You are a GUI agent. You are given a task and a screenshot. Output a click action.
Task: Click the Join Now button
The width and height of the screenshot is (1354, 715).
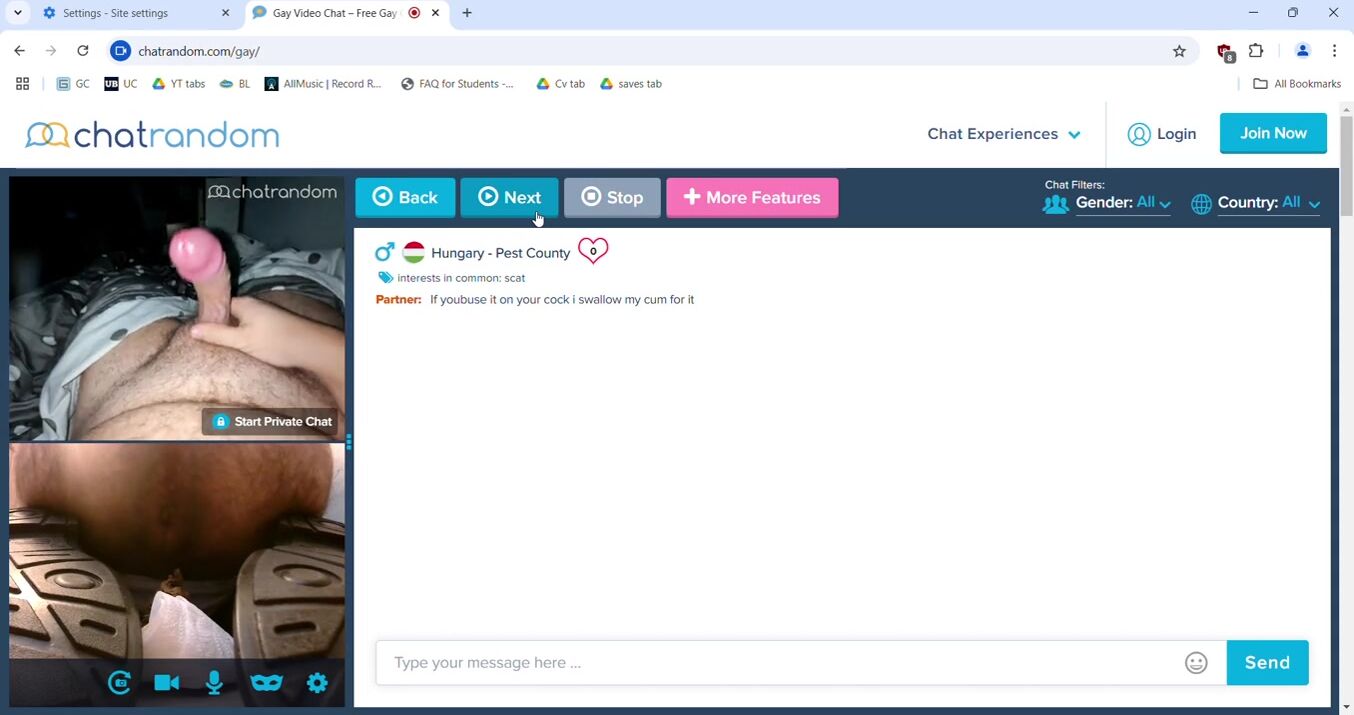[x=1272, y=133]
